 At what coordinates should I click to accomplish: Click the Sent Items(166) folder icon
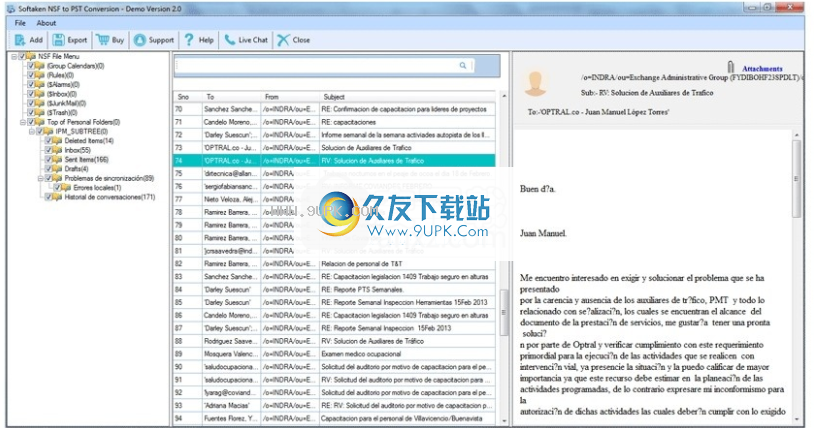tap(58, 159)
